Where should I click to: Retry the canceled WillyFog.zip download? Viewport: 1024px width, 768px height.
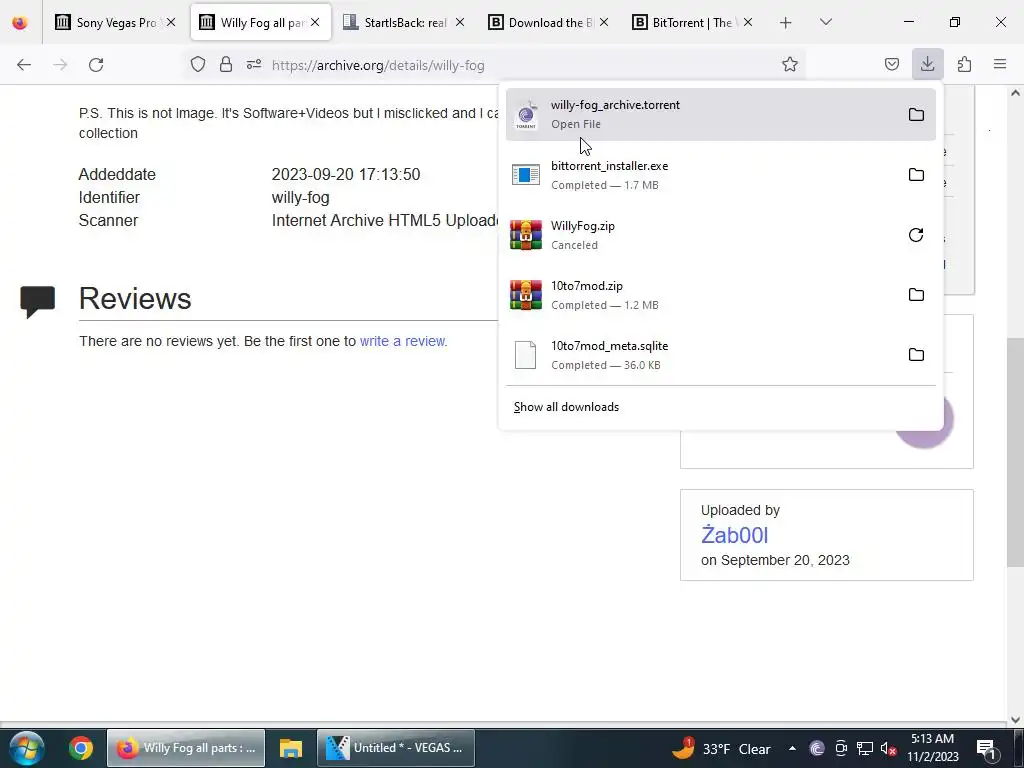point(916,234)
